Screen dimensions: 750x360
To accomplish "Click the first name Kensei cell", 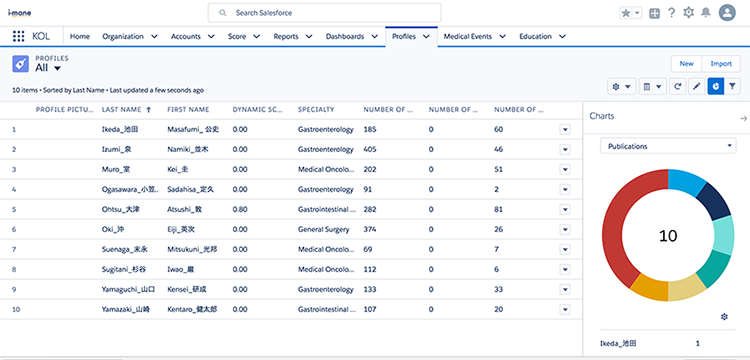I will pos(187,289).
